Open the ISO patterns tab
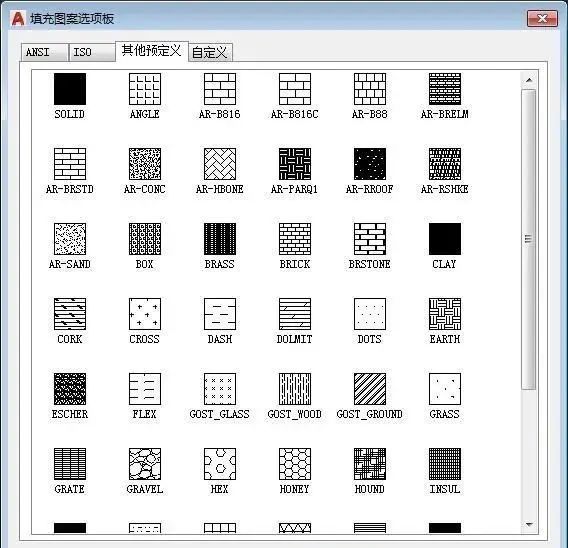The image size is (568, 548). tap(92, 53)
